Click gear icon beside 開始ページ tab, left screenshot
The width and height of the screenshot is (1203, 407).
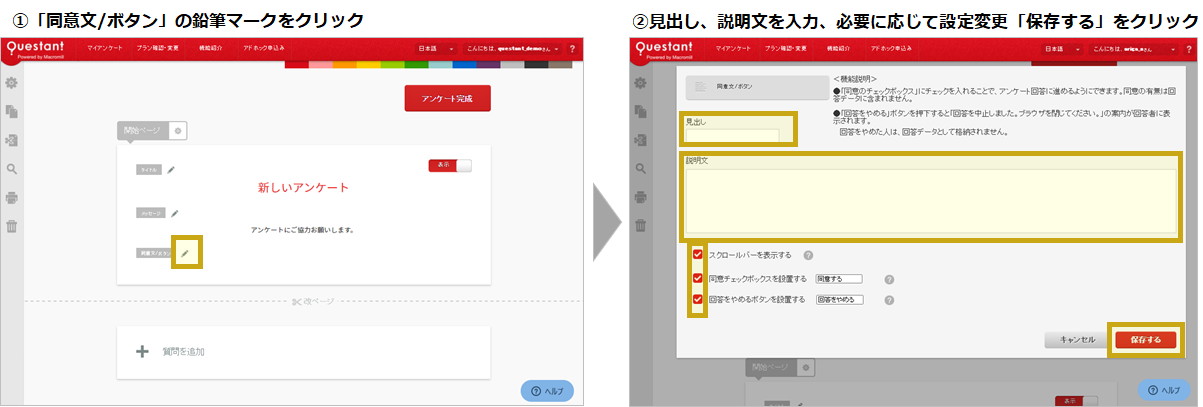coord(177,131)
